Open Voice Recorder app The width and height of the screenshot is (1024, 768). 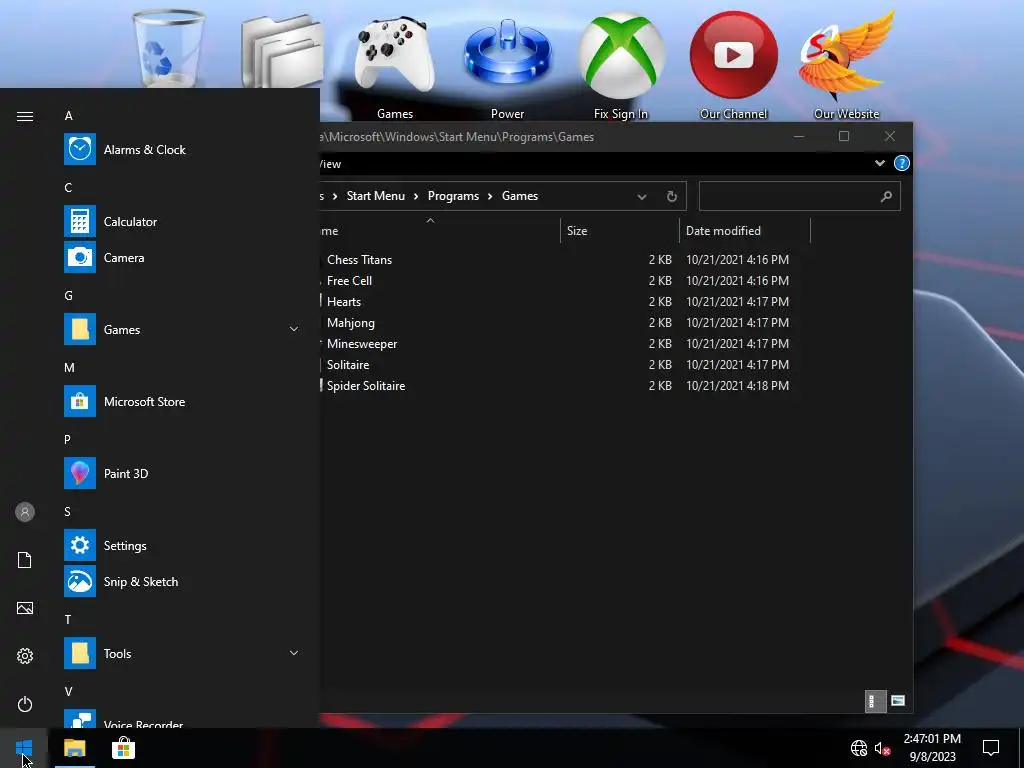(180, 720)
